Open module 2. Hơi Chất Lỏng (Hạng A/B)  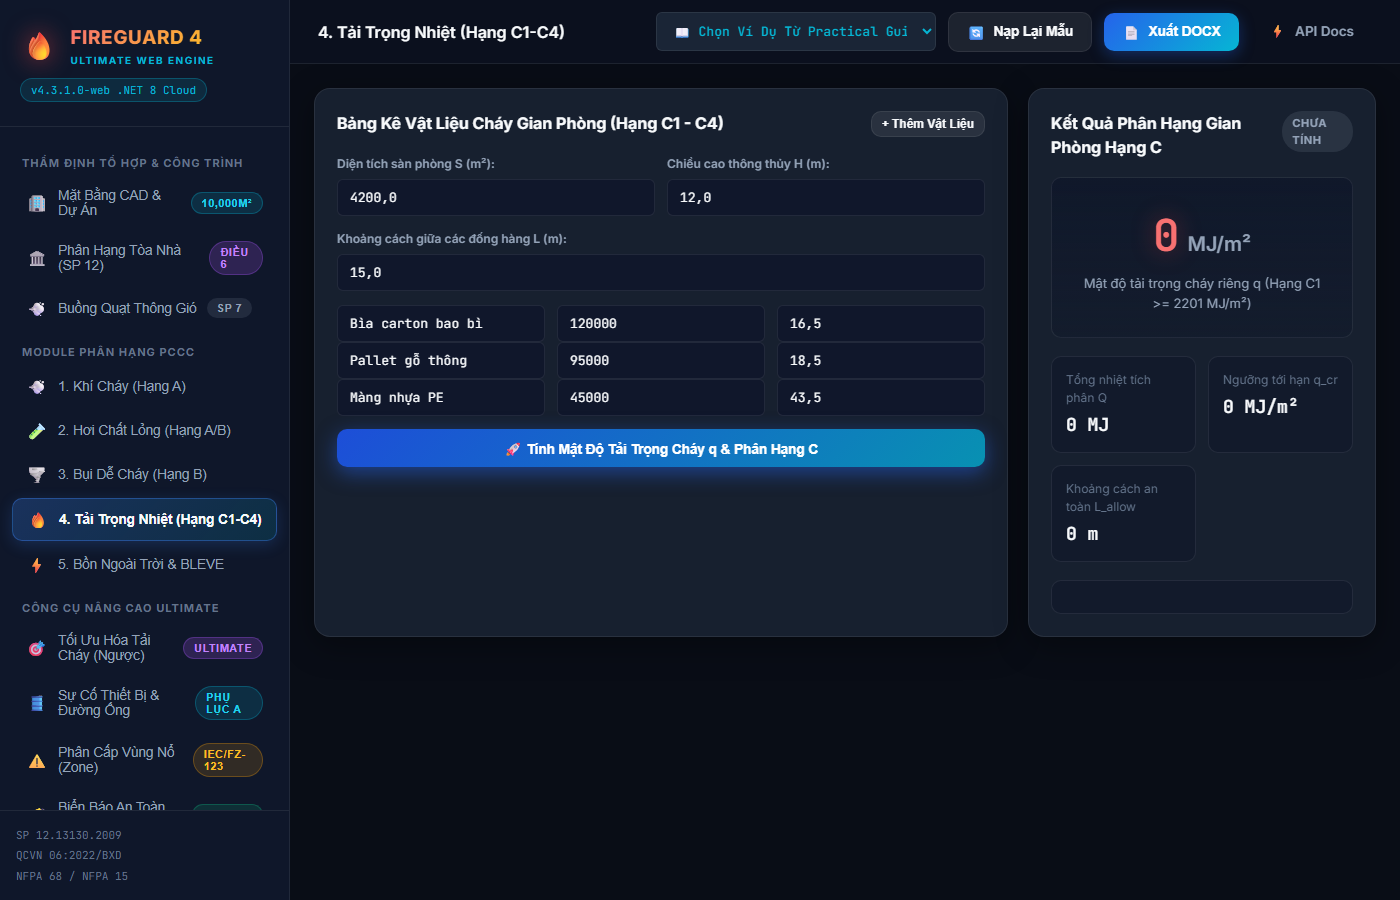pyautogui.click(x=144, y=430)
